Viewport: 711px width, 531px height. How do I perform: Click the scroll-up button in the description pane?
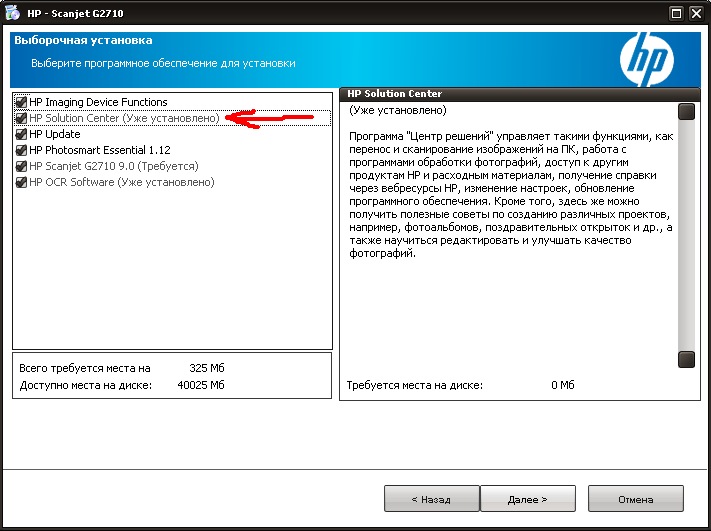687,112
